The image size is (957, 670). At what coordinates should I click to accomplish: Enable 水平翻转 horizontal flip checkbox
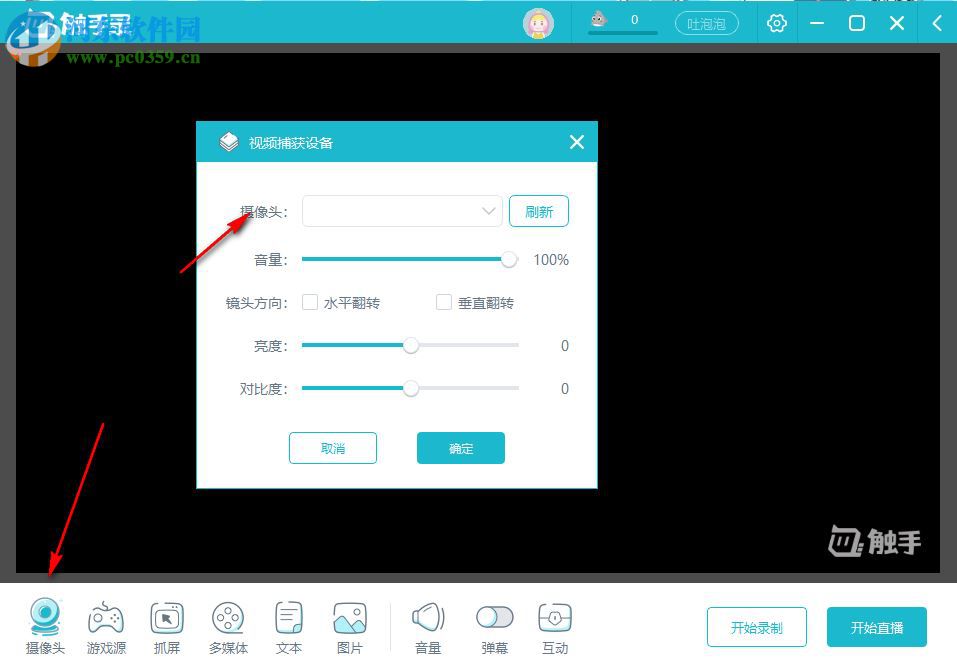pyautogui.click(x=310, y=302)
